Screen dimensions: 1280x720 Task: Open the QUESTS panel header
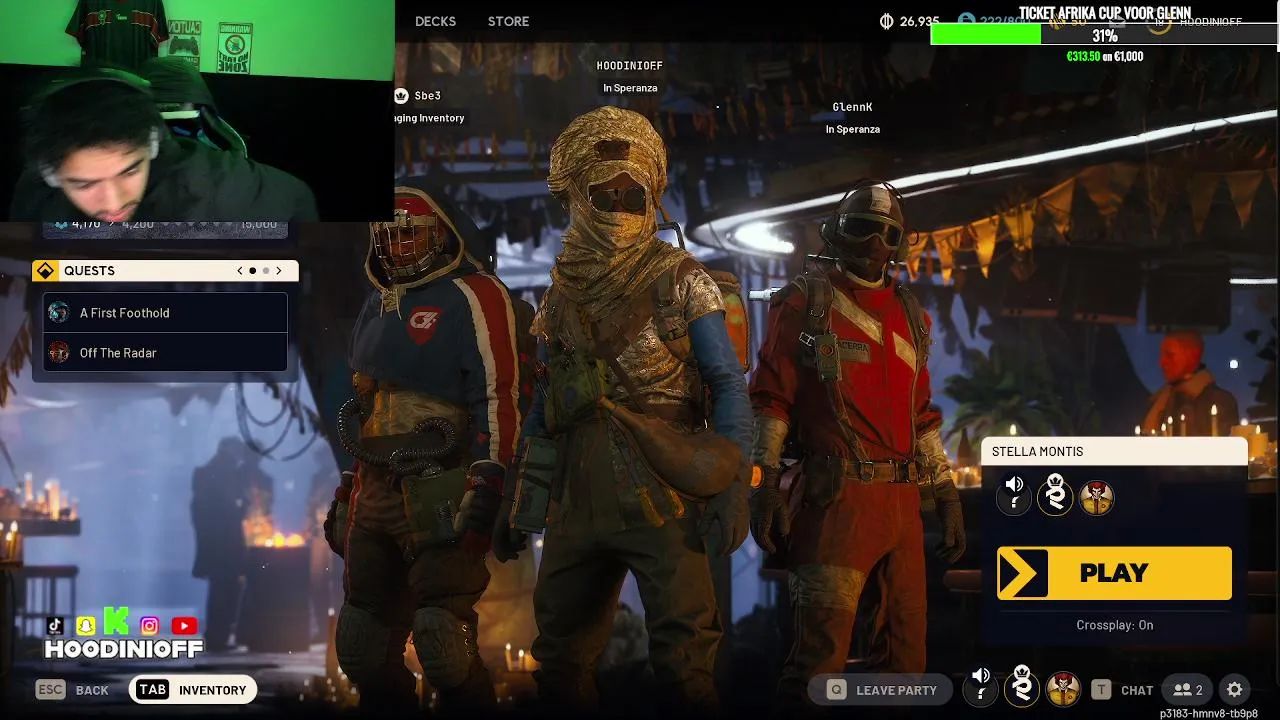click(x=165, y=271)
